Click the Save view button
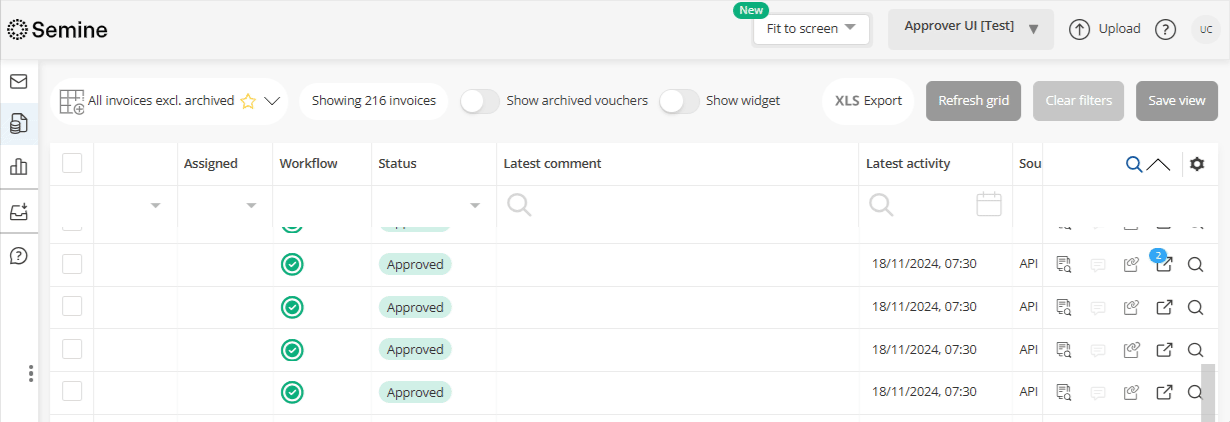The height and width of the screenshot is (422, 1230). 1176,101
